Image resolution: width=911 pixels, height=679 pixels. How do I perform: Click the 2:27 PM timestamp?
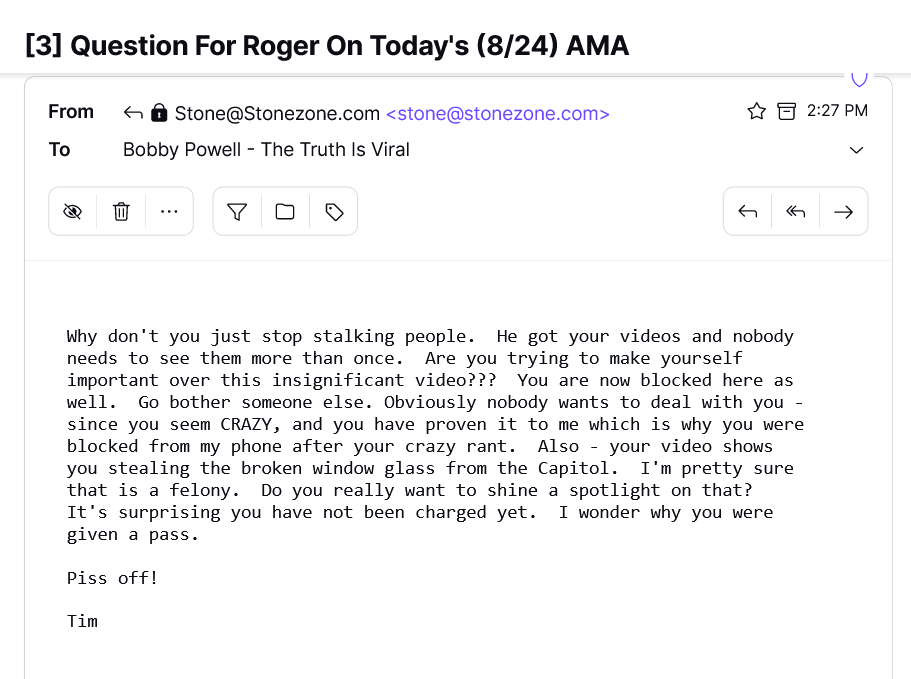[836, 111]
